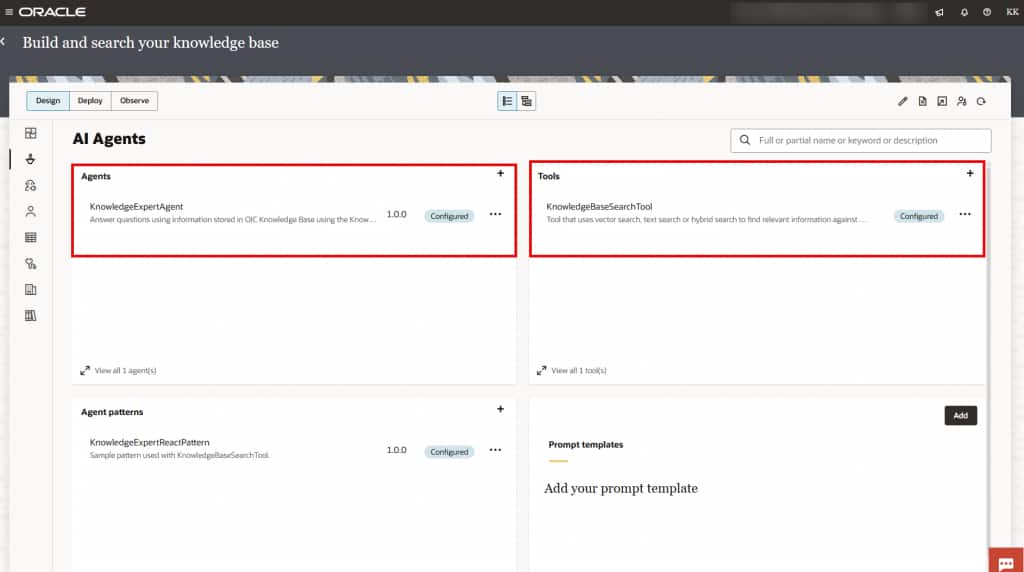Open the help question mark icon

(x=987, y=12)
